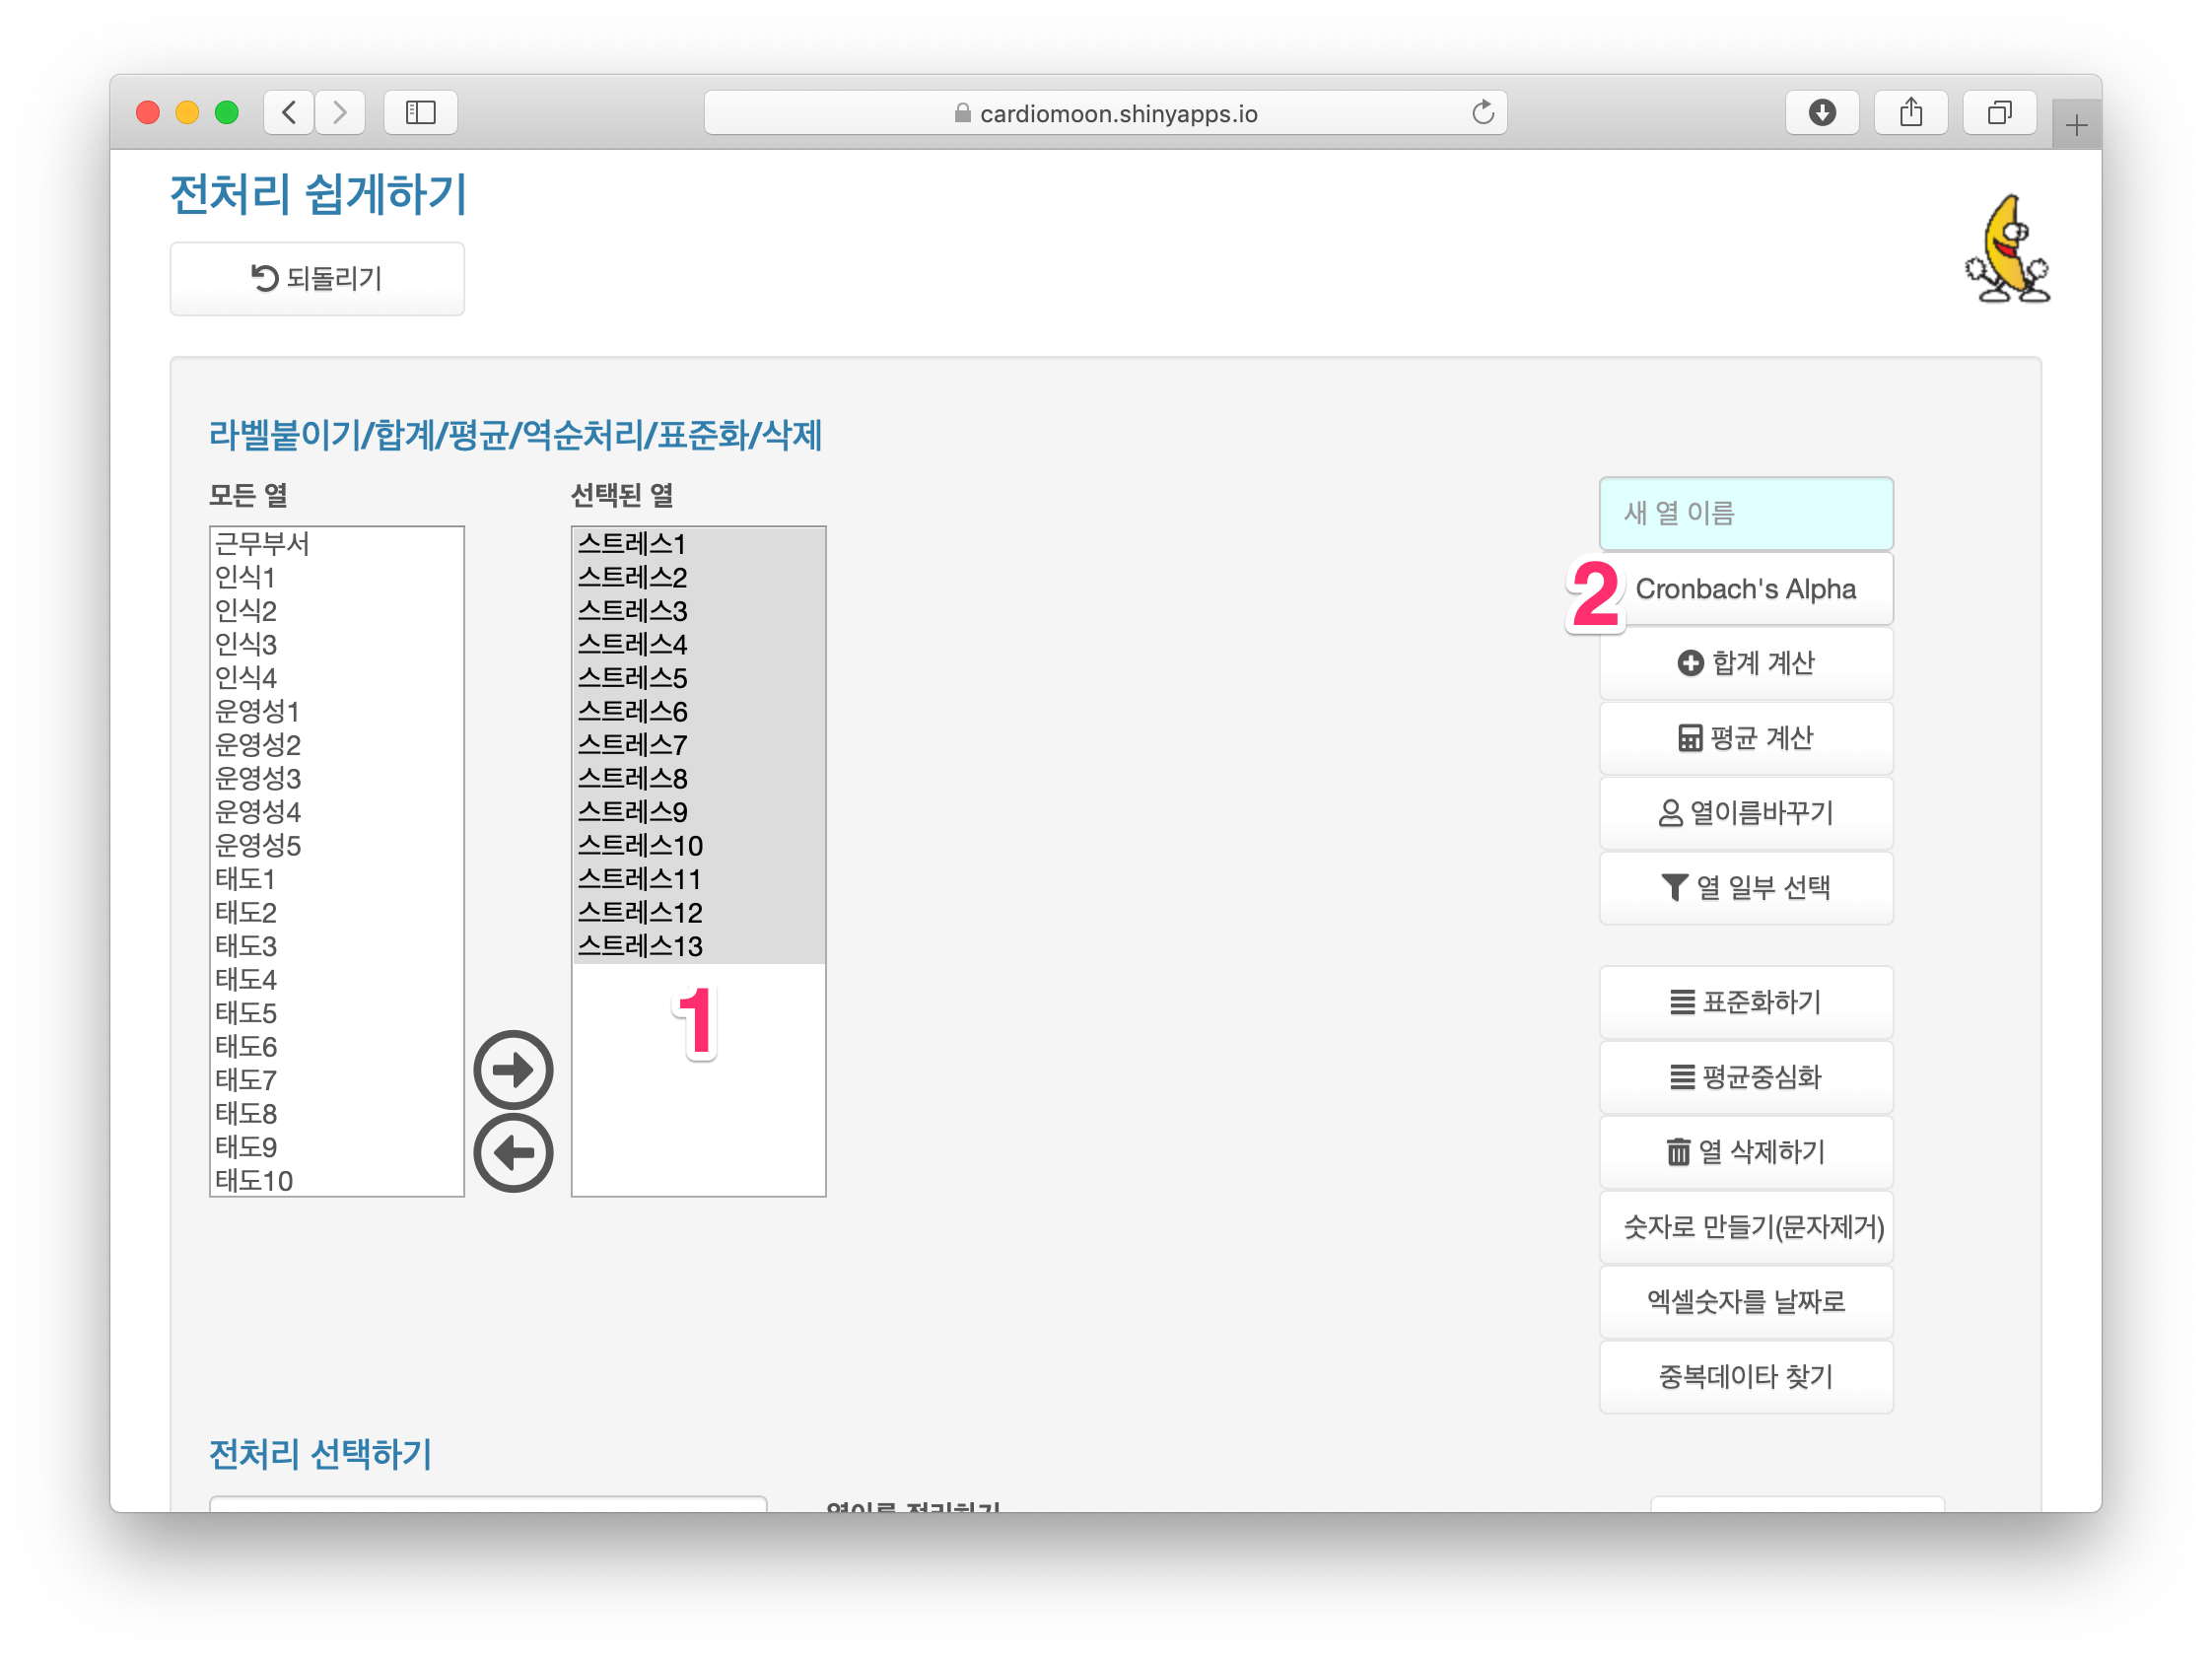Click the Safari downloads icon
Image resolution: width=2212 pixels, height=1658 pixels.
(1822, 112)
